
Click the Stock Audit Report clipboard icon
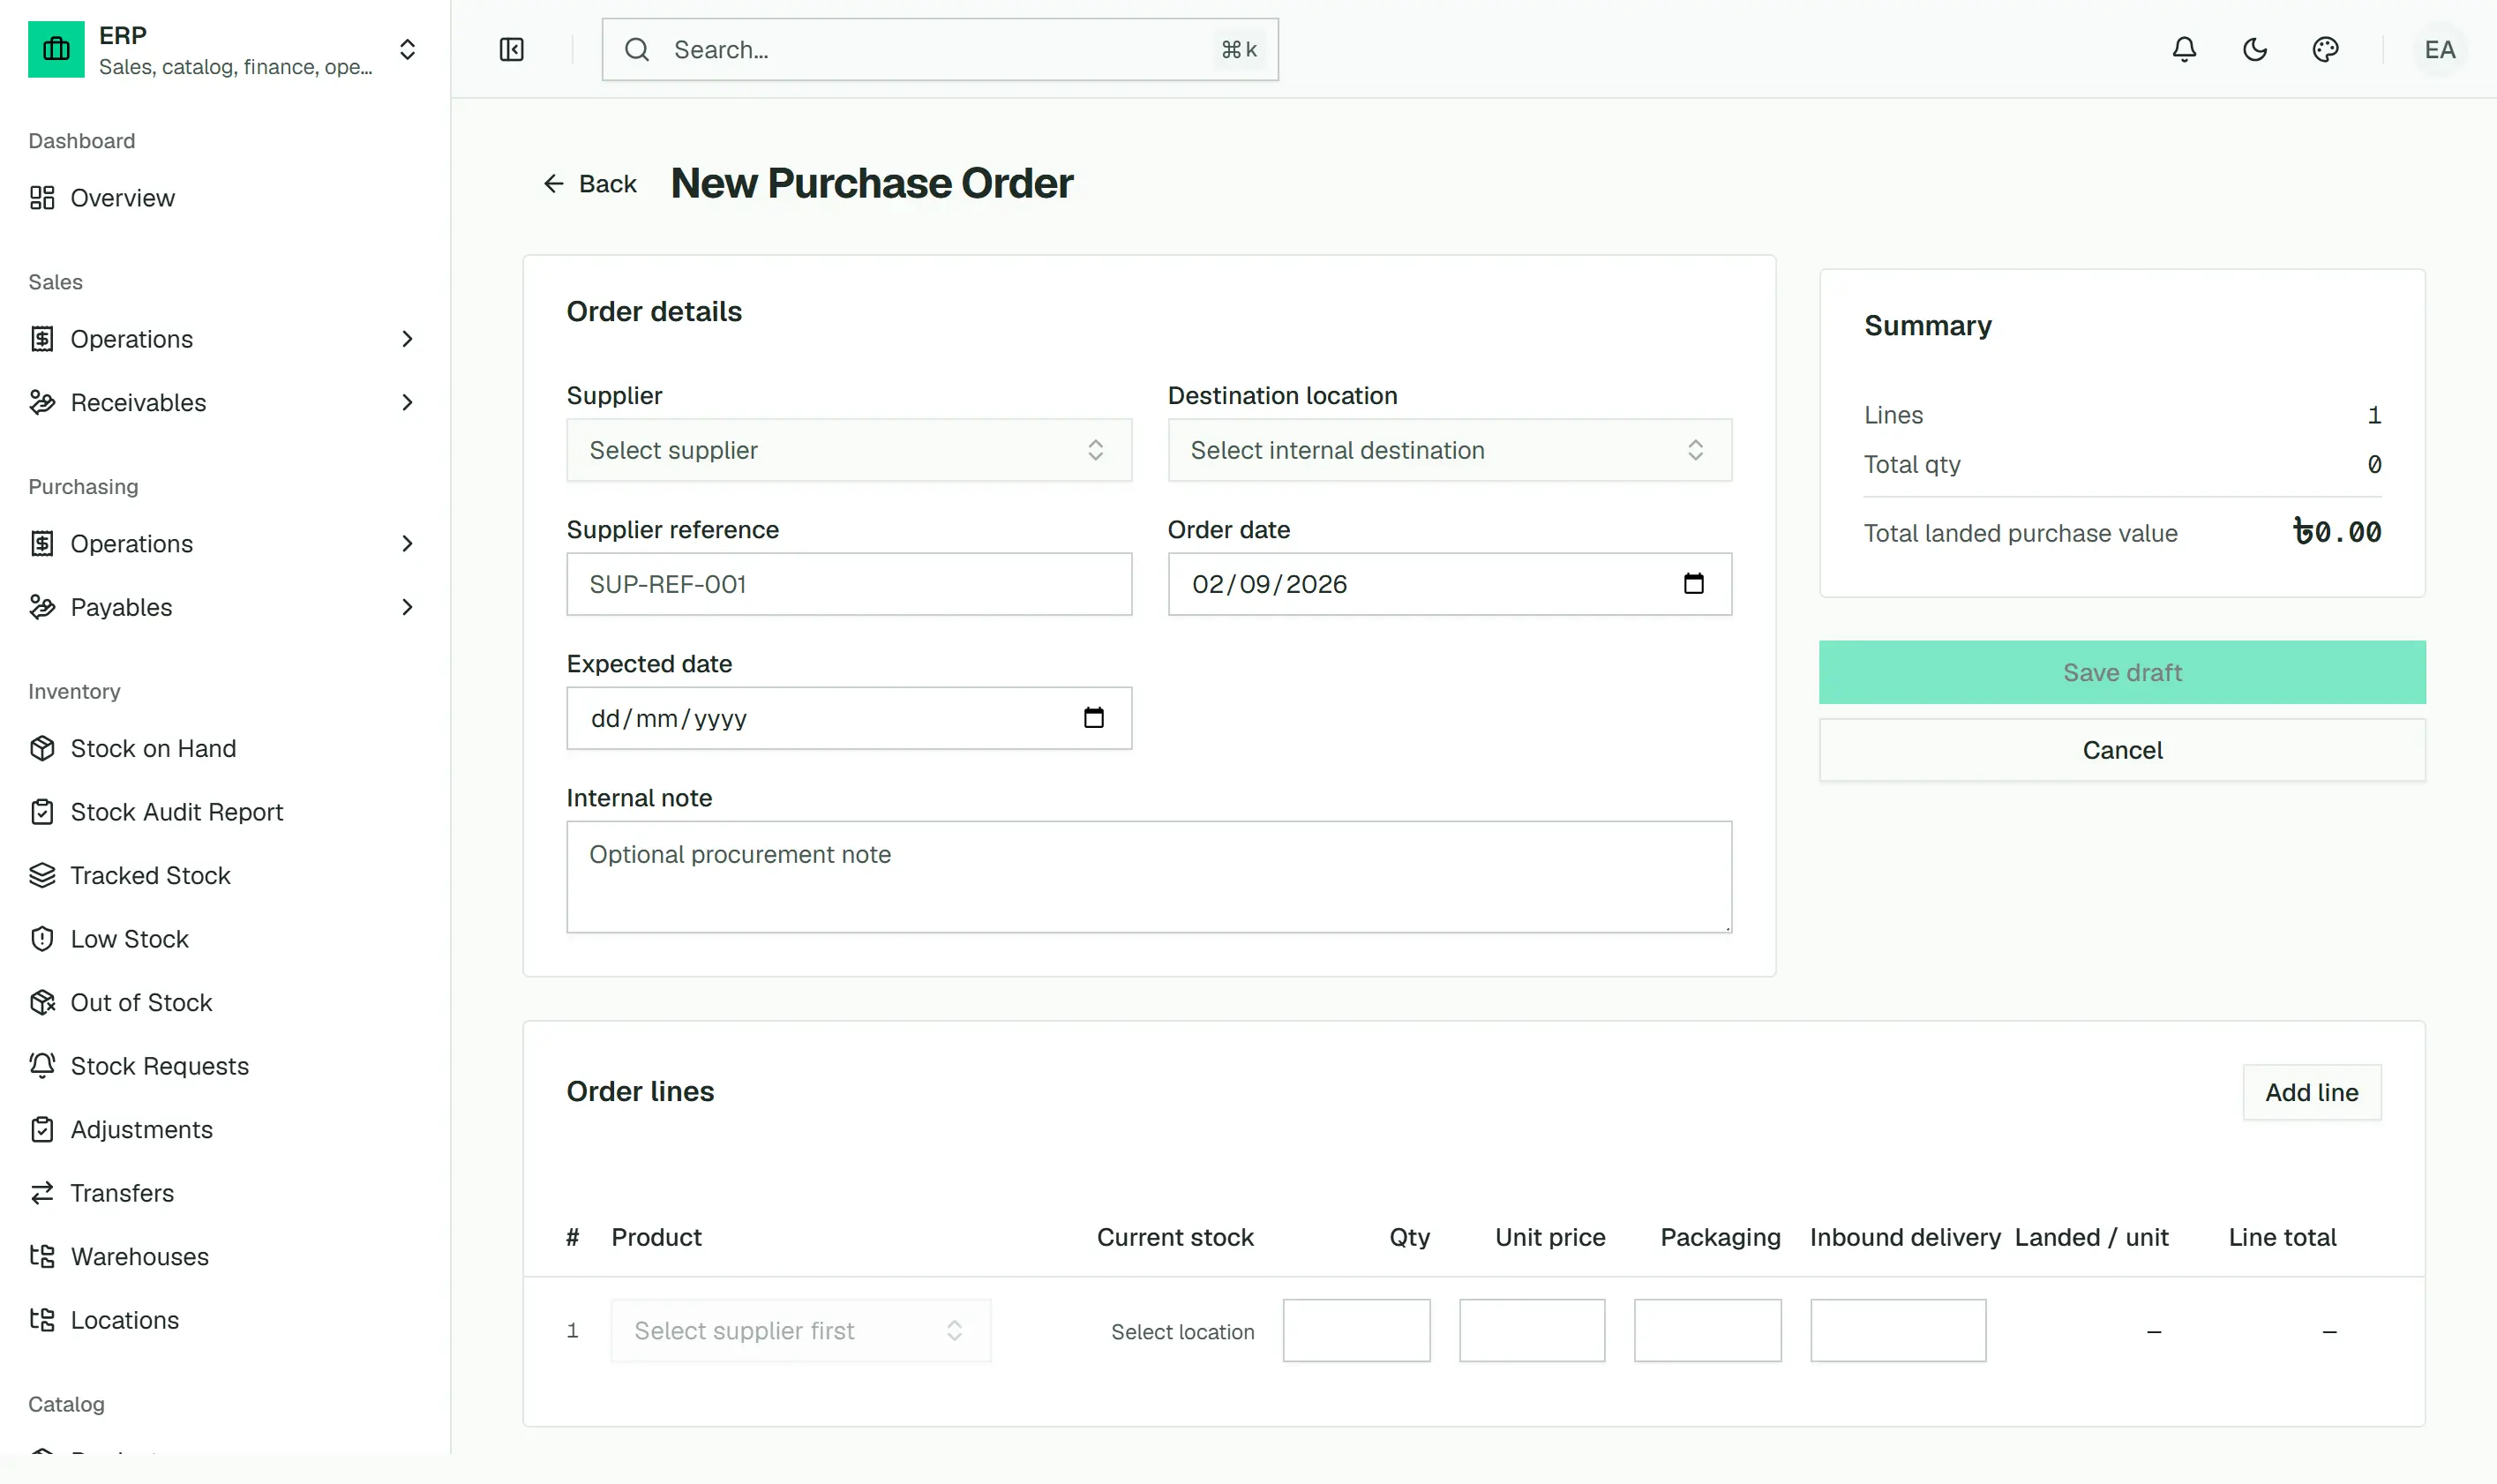click(42, 811)
